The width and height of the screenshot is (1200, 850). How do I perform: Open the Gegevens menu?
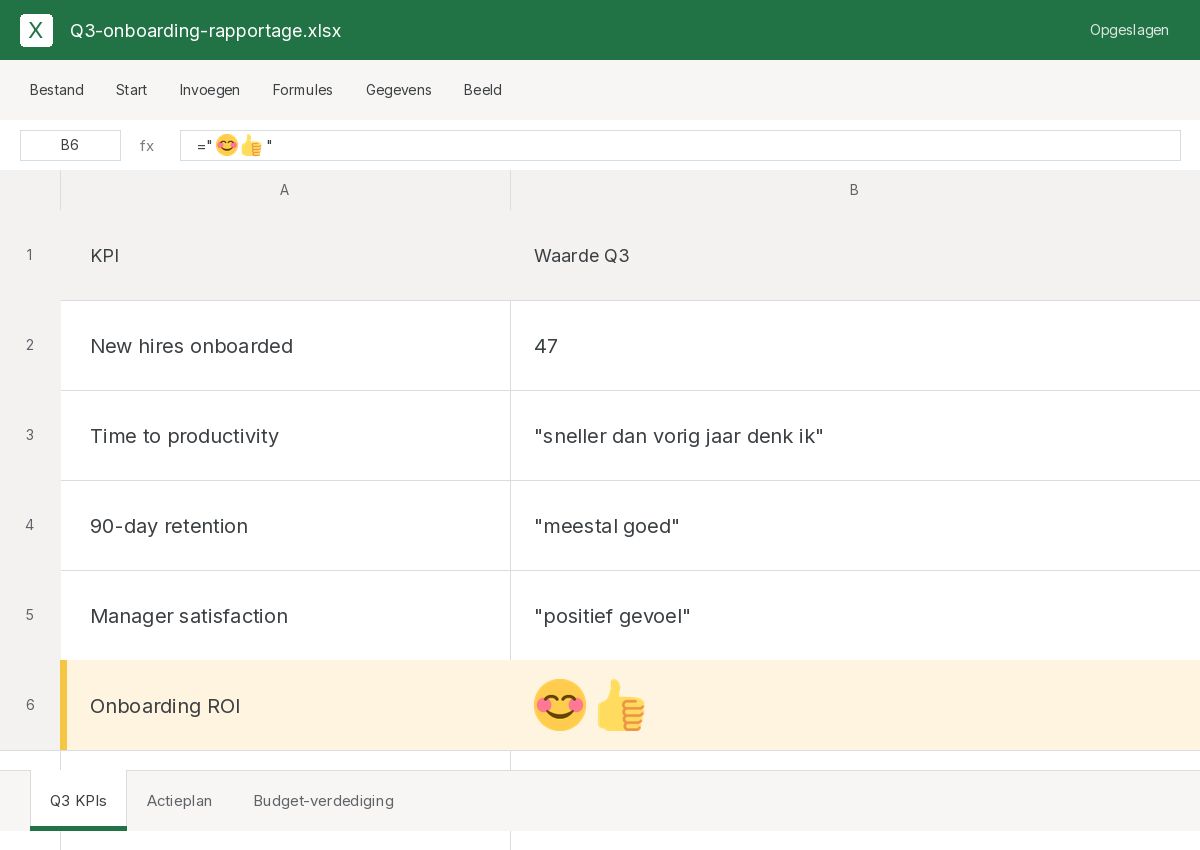click(399, 90)
